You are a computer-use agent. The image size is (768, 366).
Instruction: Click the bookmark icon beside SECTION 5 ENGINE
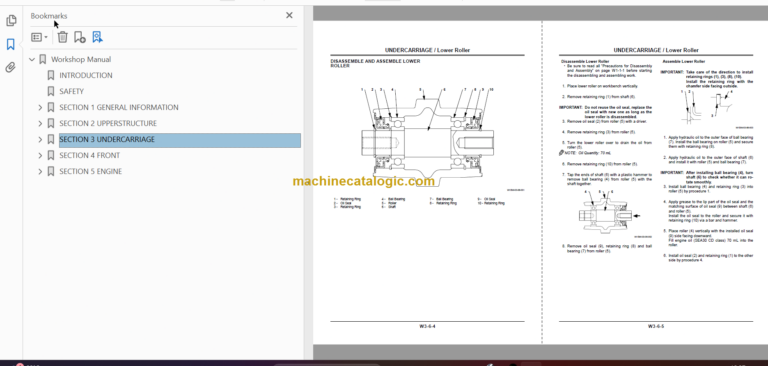(x=50, y=171)
